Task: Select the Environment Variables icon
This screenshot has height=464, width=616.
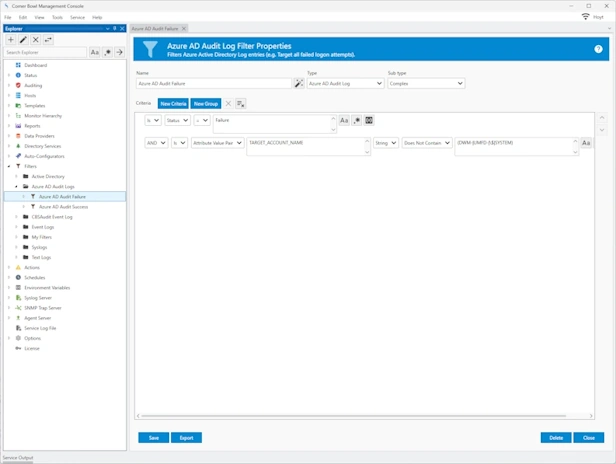Action: click(18, 288)
